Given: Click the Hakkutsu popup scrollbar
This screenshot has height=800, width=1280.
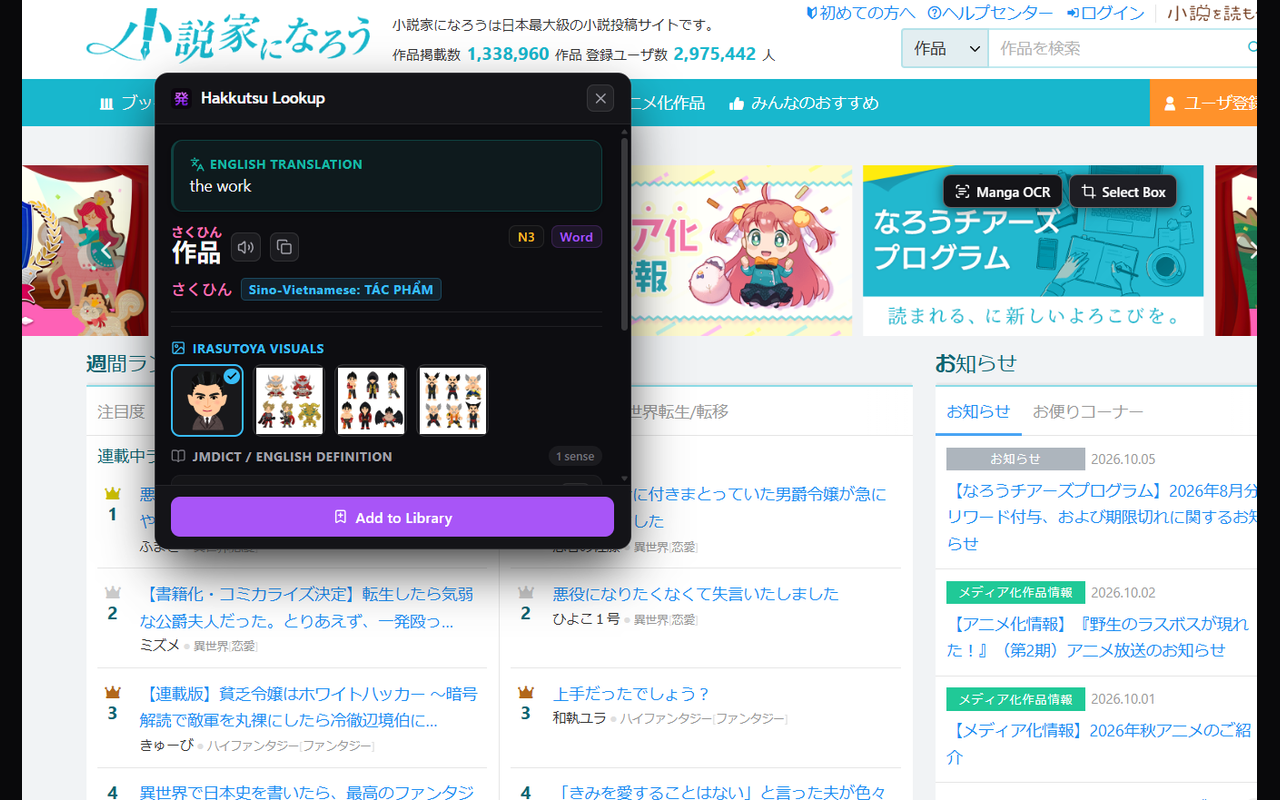Looking at the screenshot, I should click(625, 235).
